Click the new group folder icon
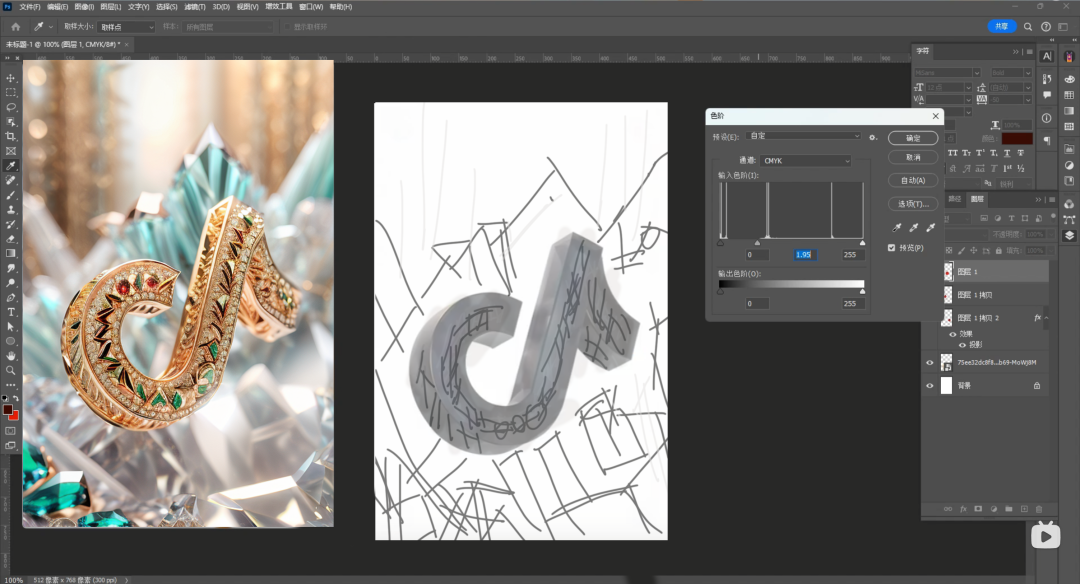 coord(1008,509)
